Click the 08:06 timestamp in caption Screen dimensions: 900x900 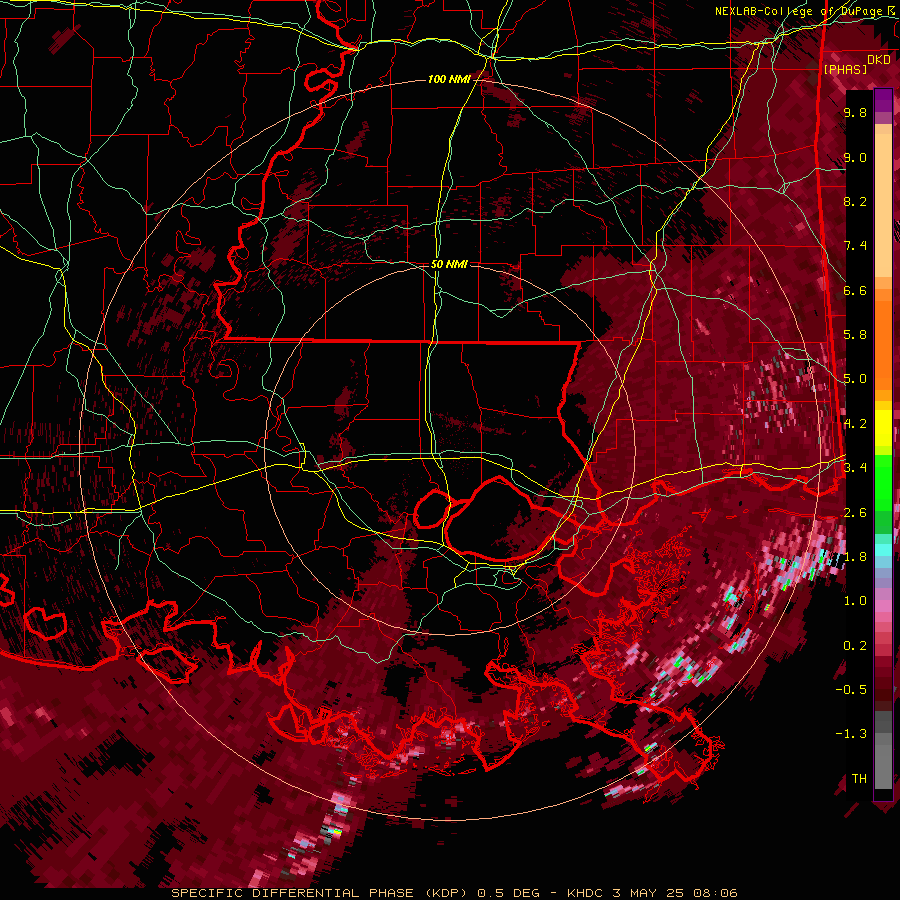coord(716,893)
